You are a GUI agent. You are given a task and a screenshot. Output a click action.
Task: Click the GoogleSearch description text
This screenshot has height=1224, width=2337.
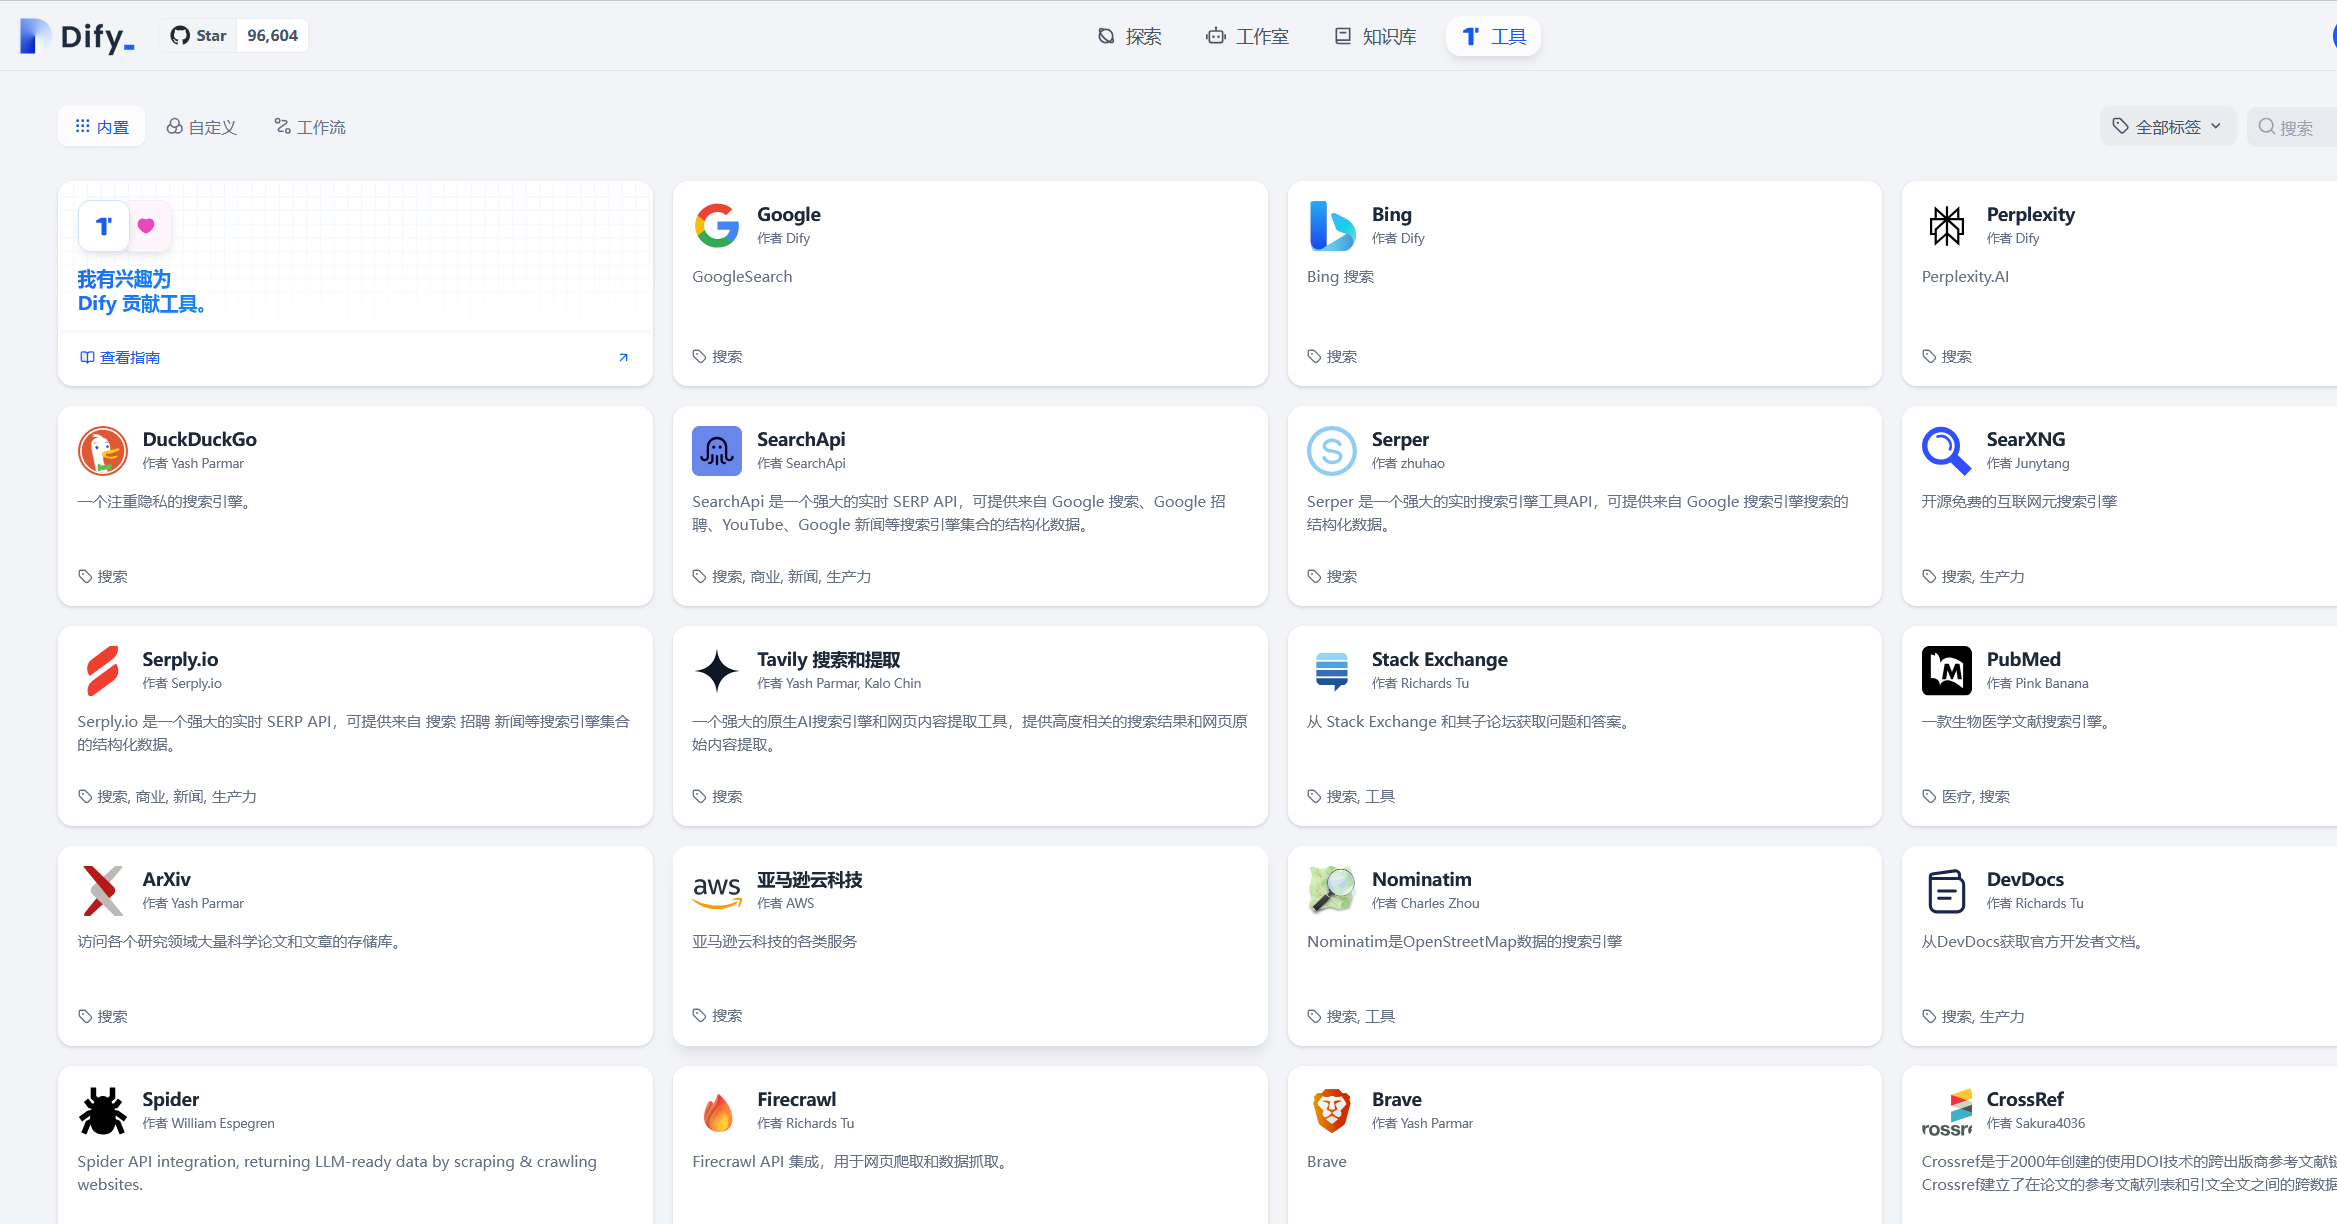(x=742, y=277)
